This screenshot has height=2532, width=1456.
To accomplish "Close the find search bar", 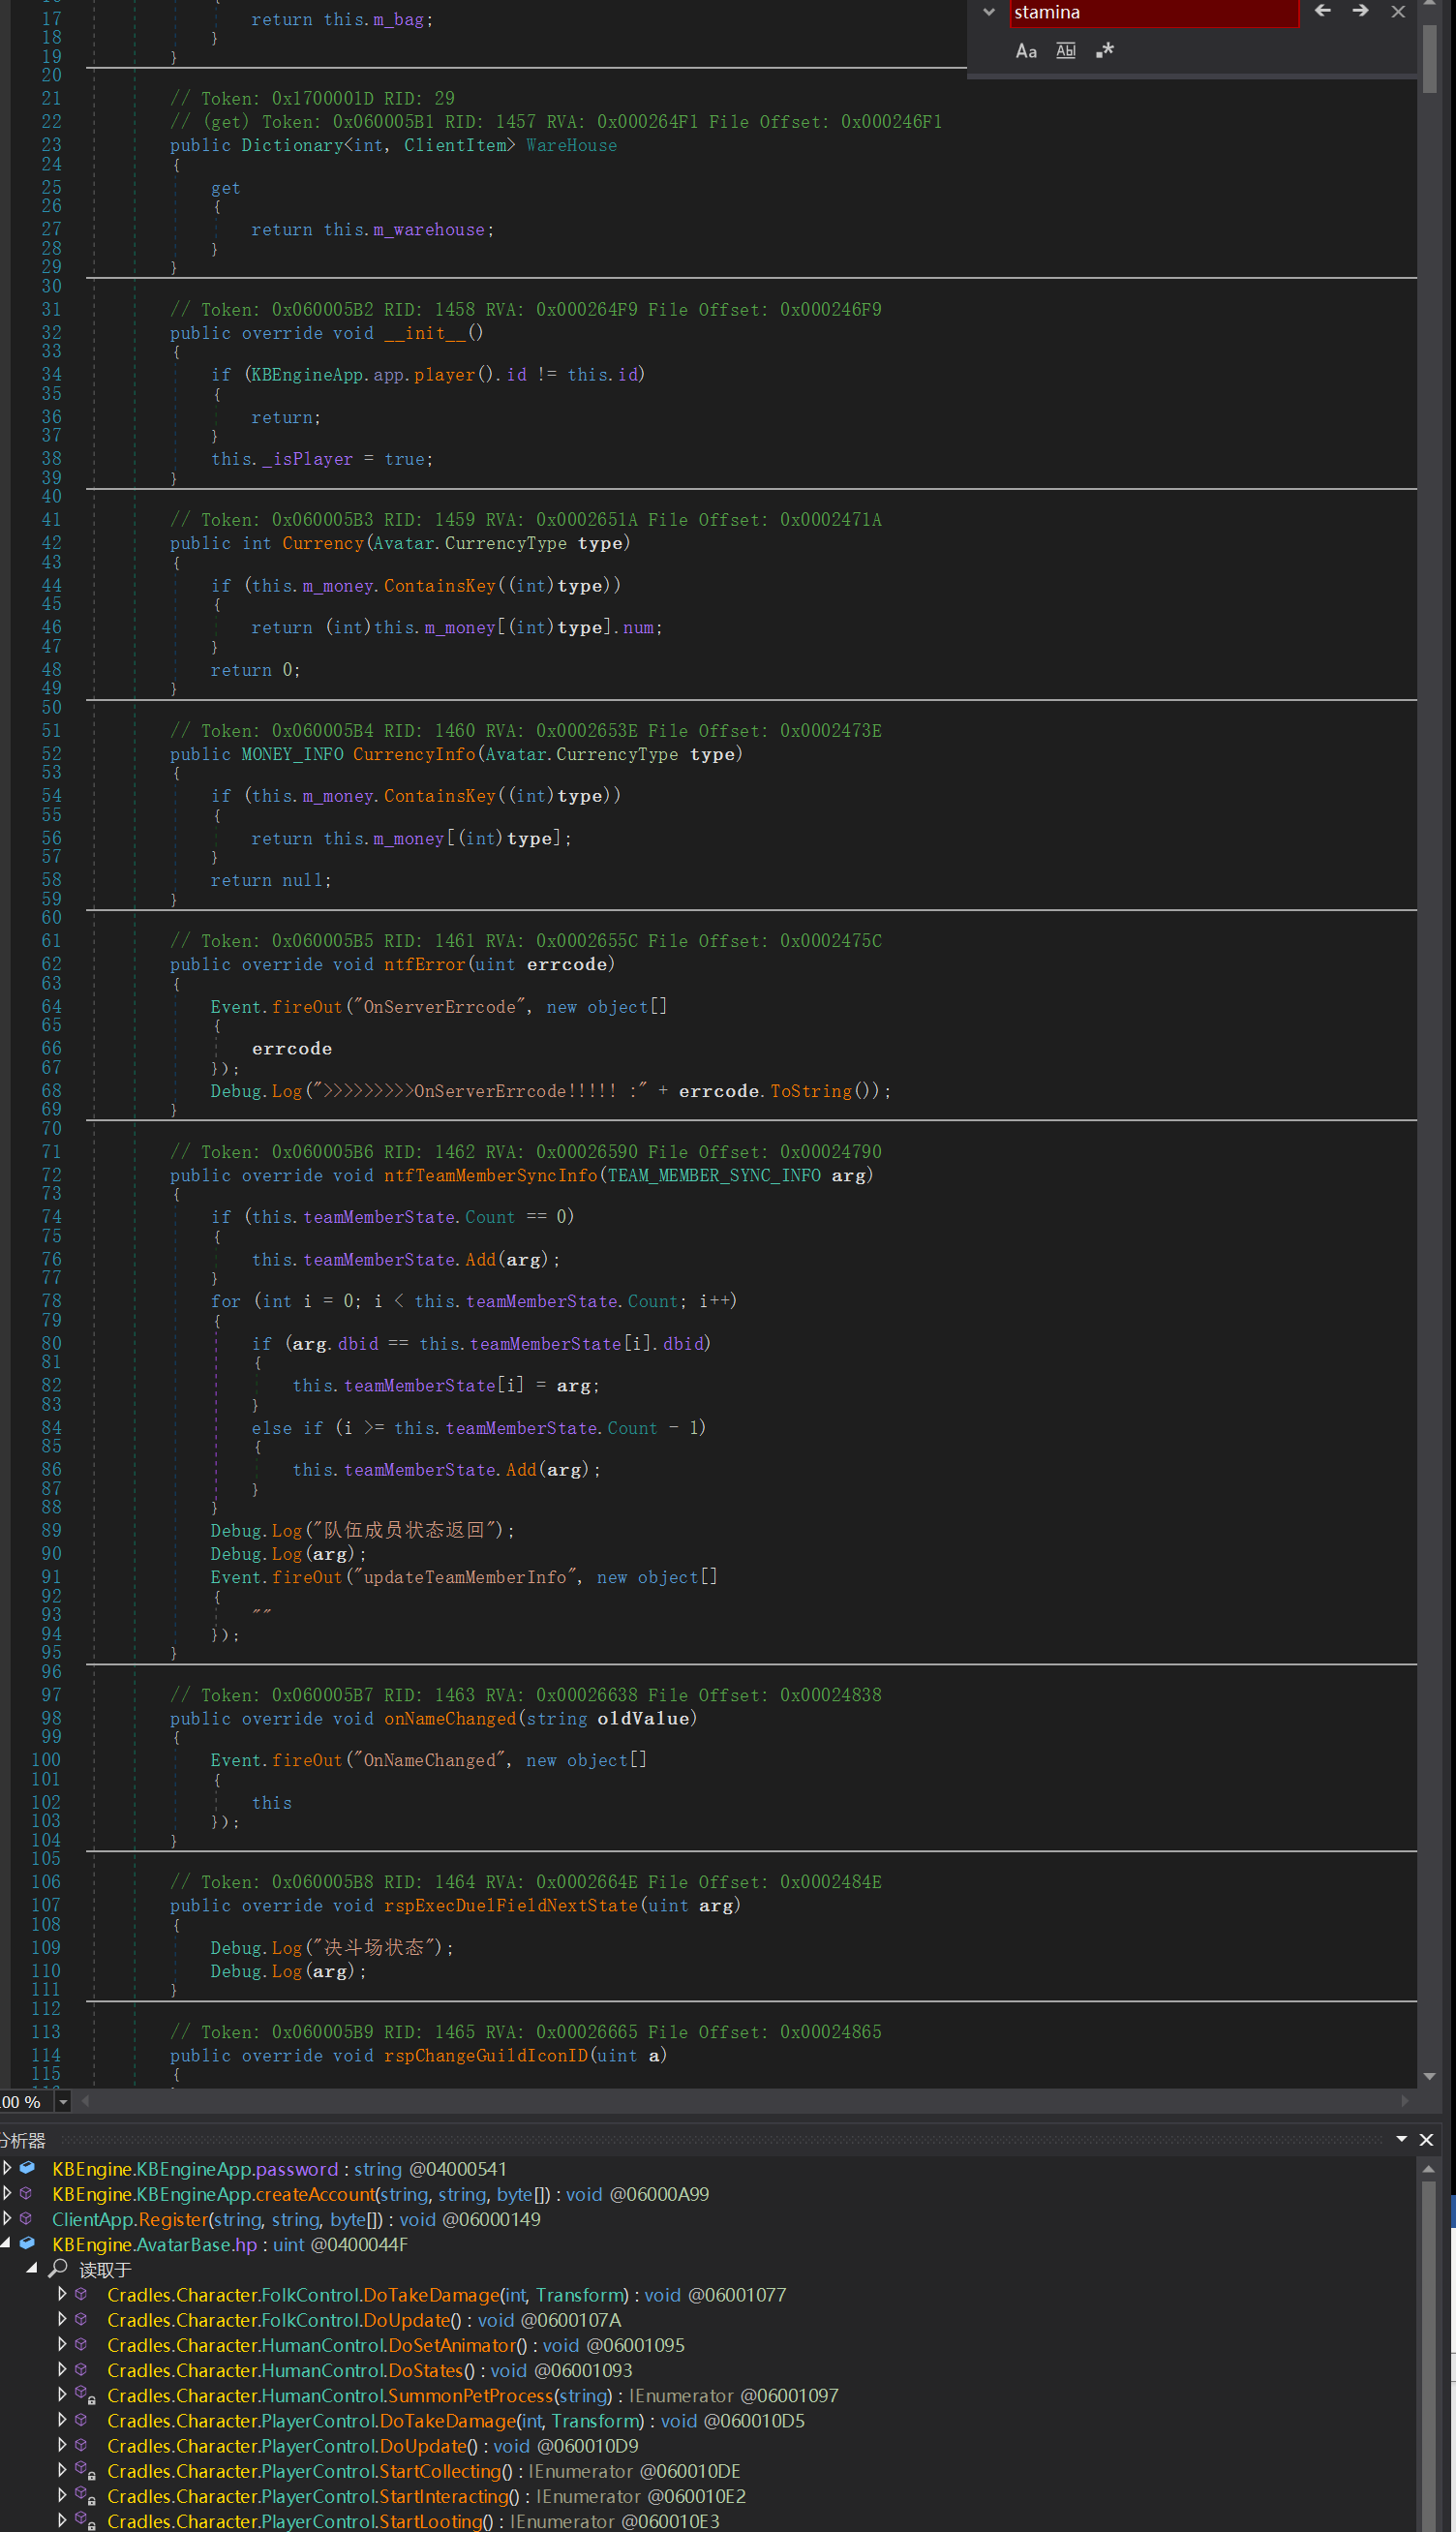I will (1398, 12).
